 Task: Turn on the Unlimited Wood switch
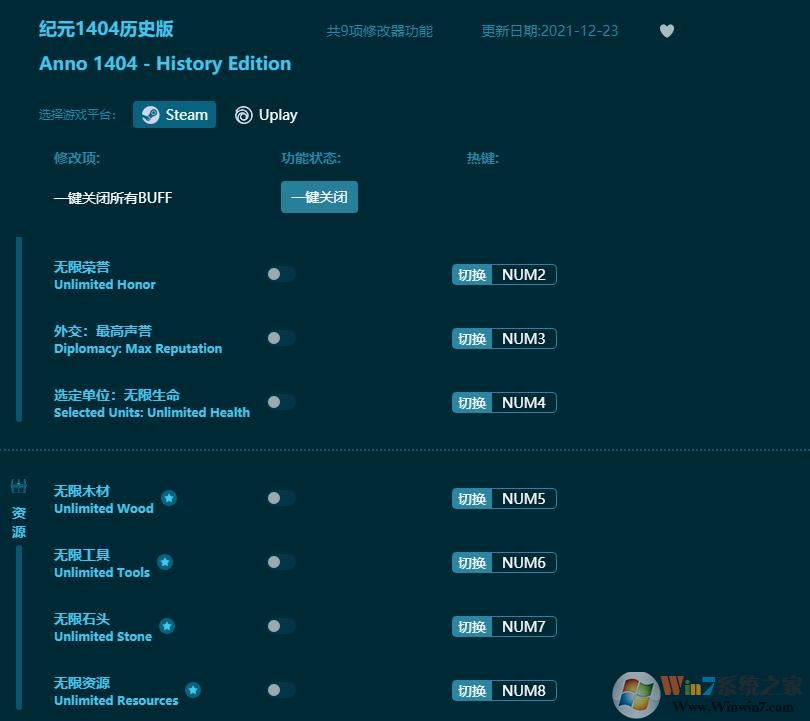[280, 498]
